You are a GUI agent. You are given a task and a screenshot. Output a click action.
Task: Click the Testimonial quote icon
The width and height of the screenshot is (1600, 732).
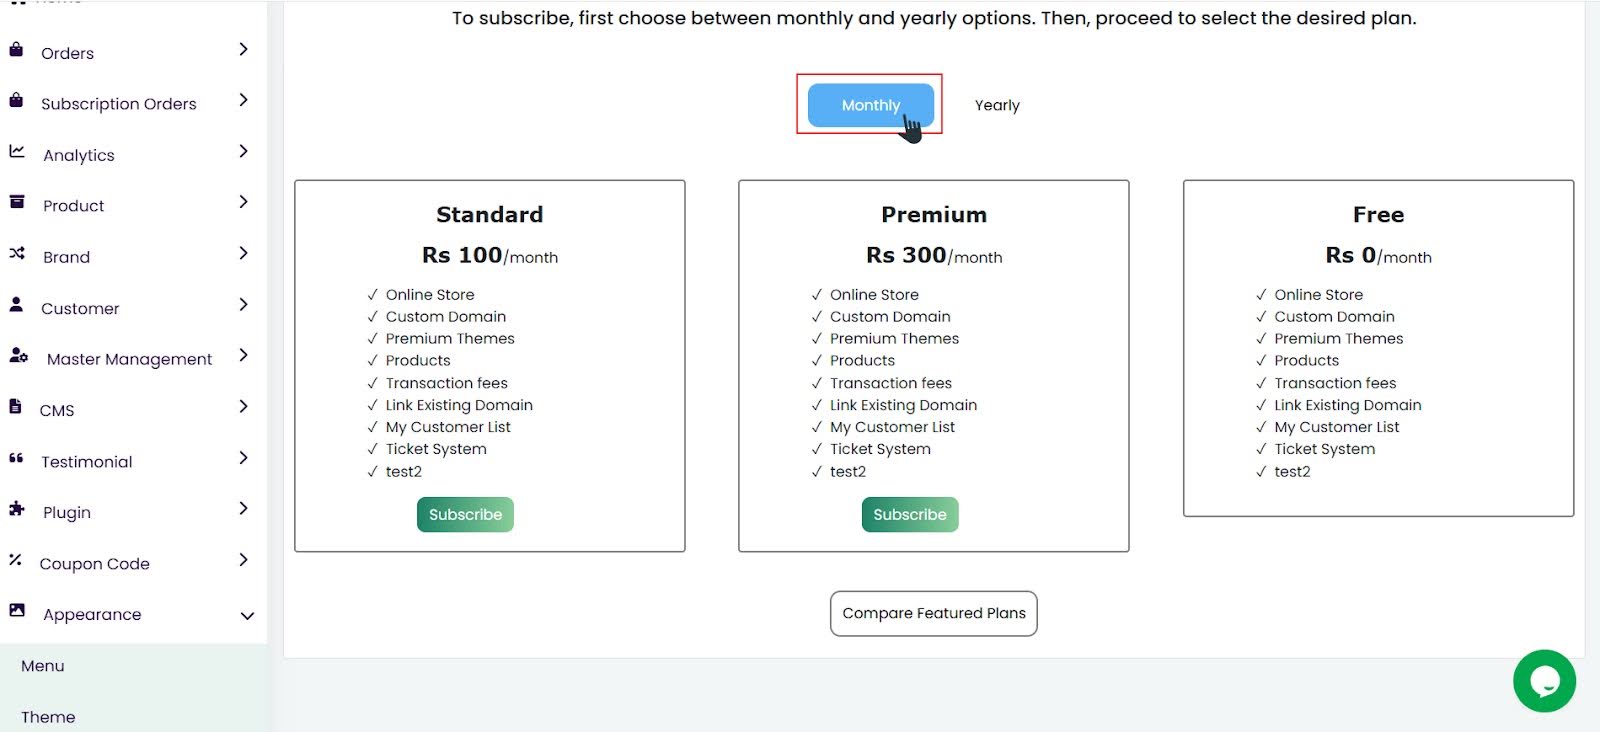coord(16,459)
